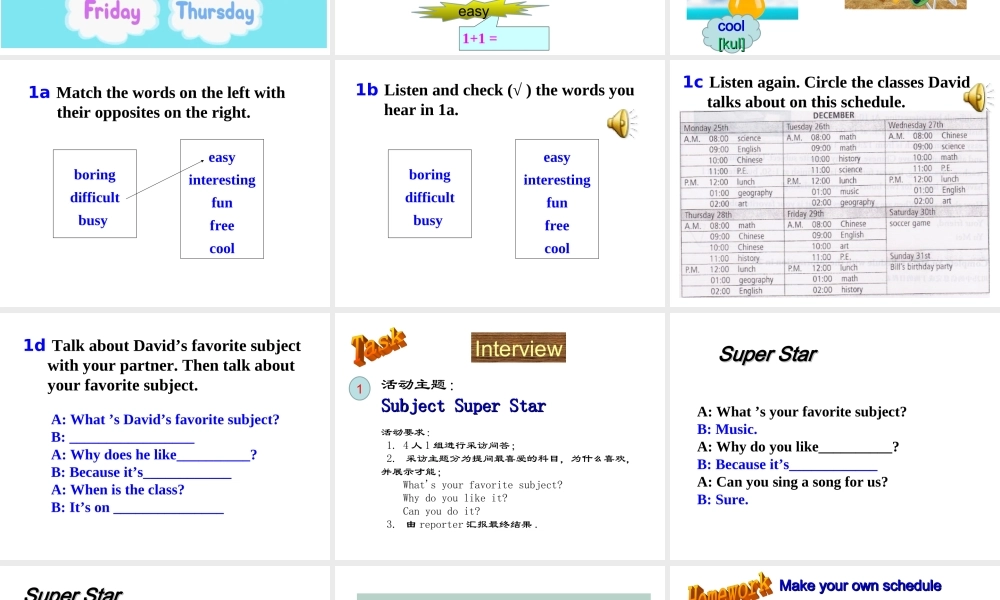Image resolution: width=1000 pixels, height=600 pixels.
Task: Click the Thursday cloud text
Action: 215,11
